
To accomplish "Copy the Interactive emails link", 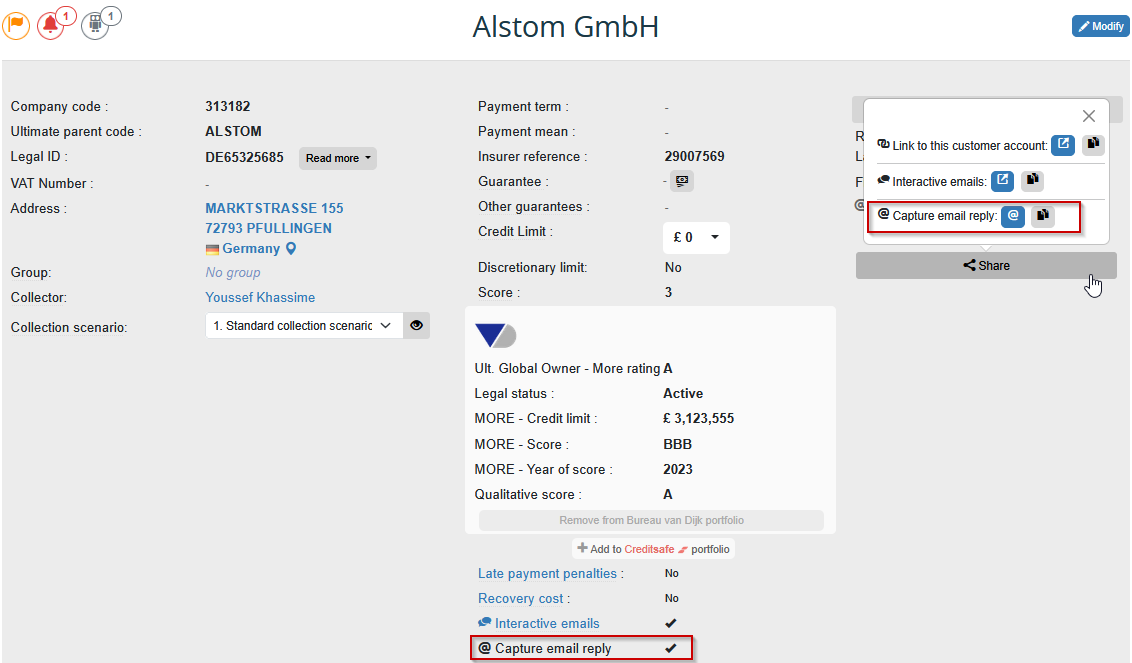I will [x=1033, y=181].
